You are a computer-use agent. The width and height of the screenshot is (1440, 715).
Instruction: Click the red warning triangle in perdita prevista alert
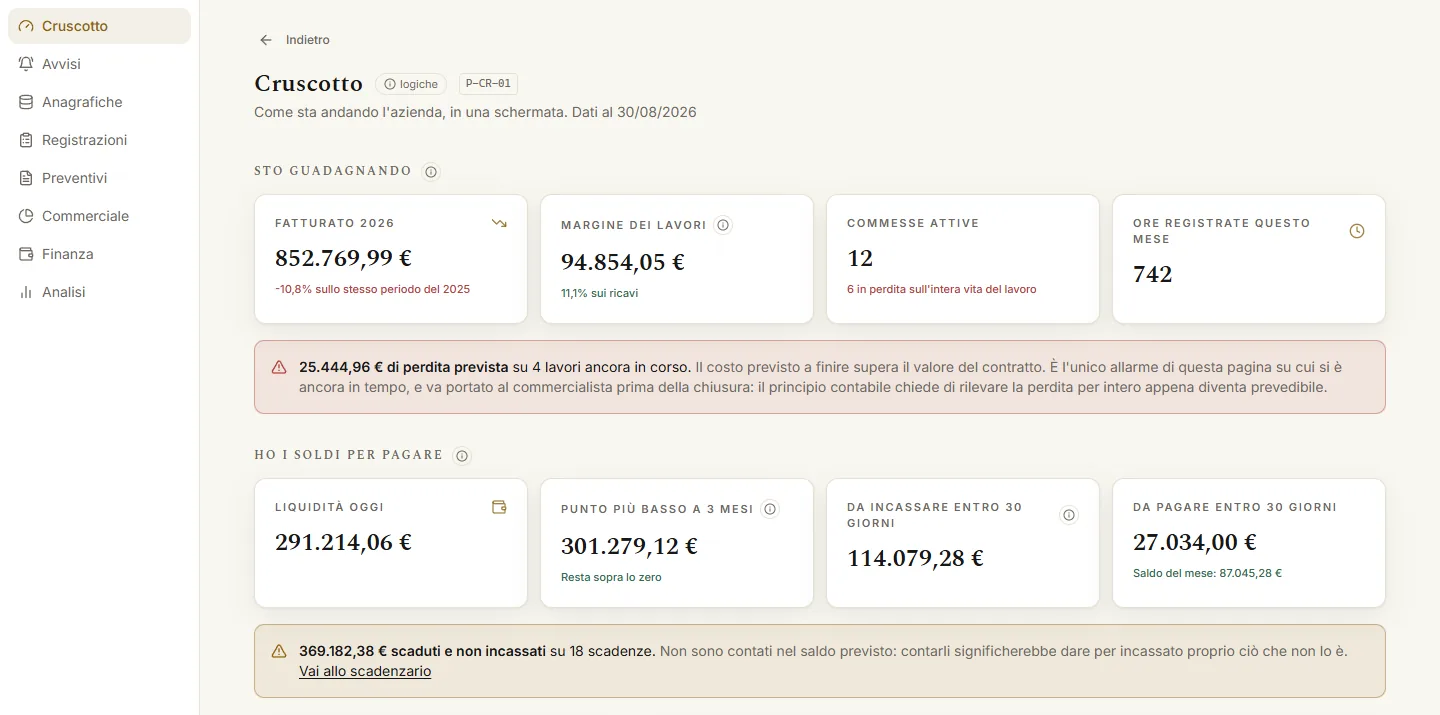click(279, 367)
